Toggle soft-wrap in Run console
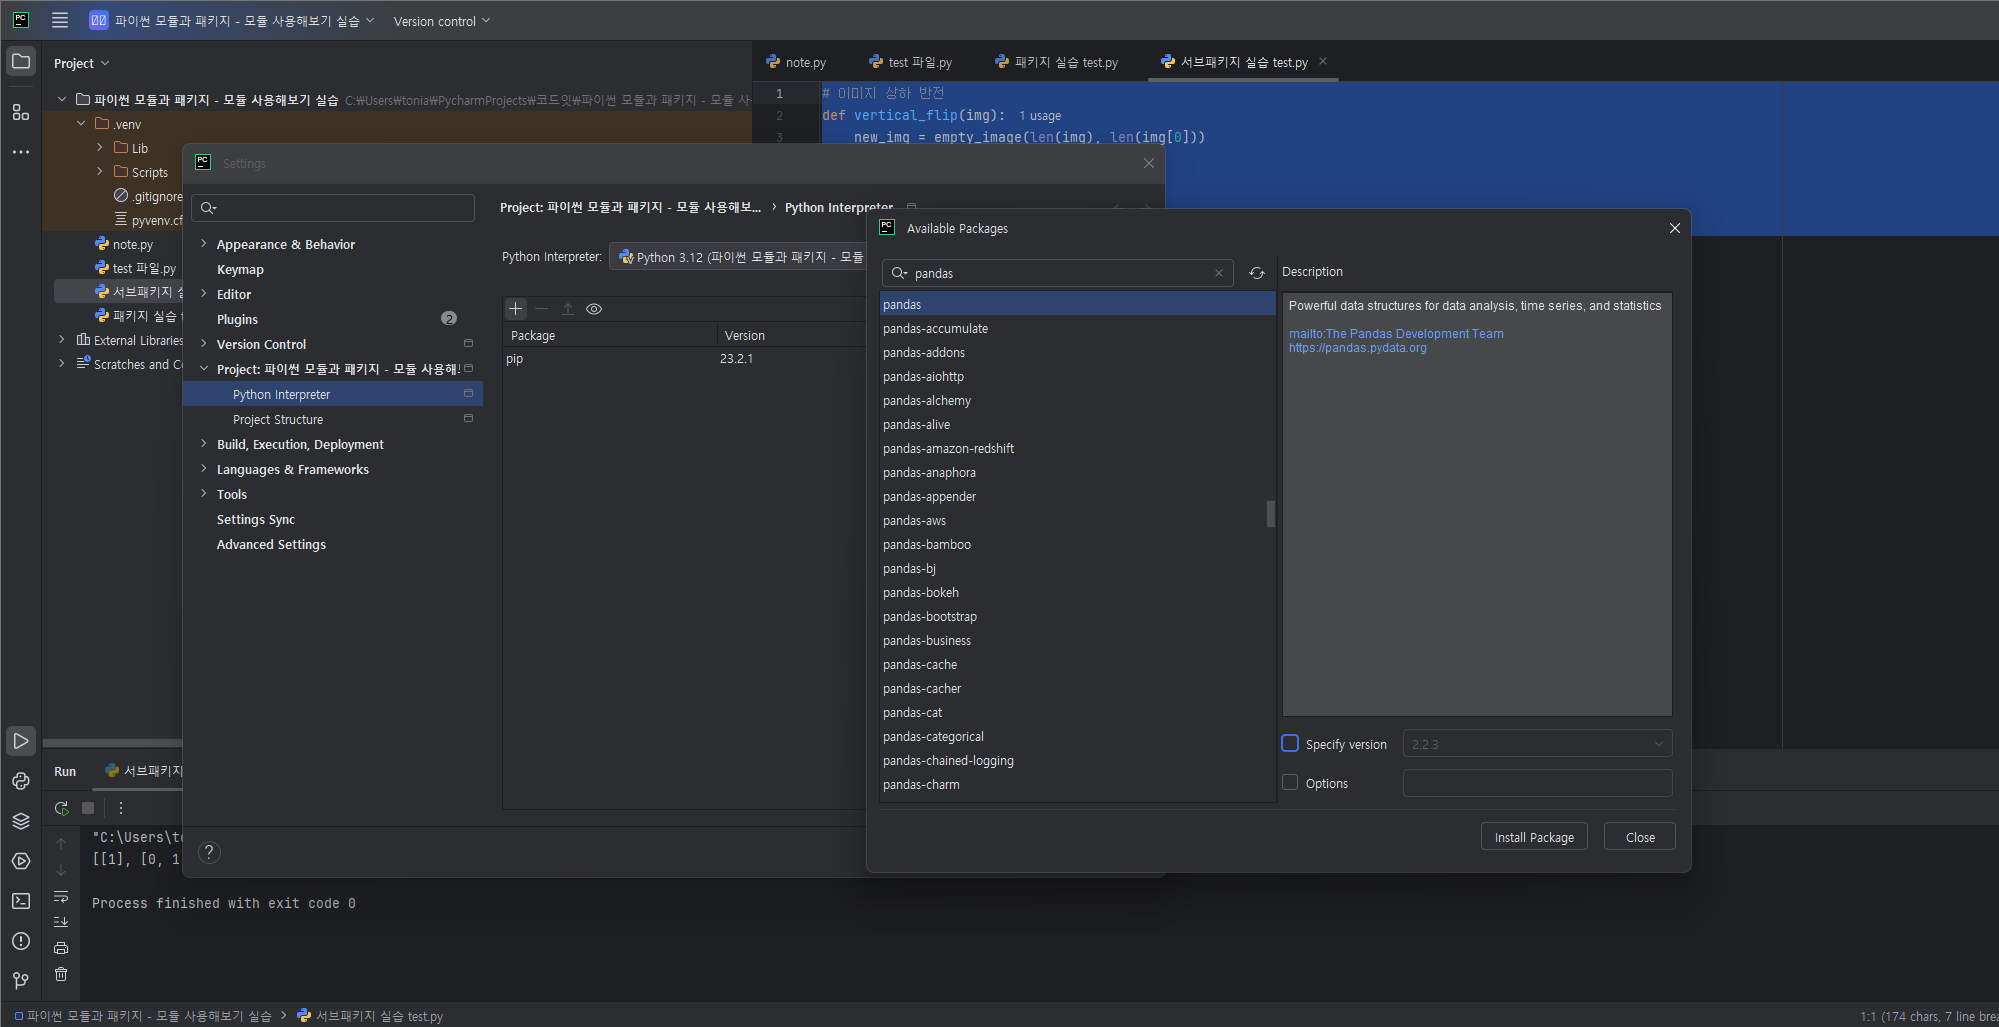This screenshot has height=1027, width=1999. coord(61,896)
